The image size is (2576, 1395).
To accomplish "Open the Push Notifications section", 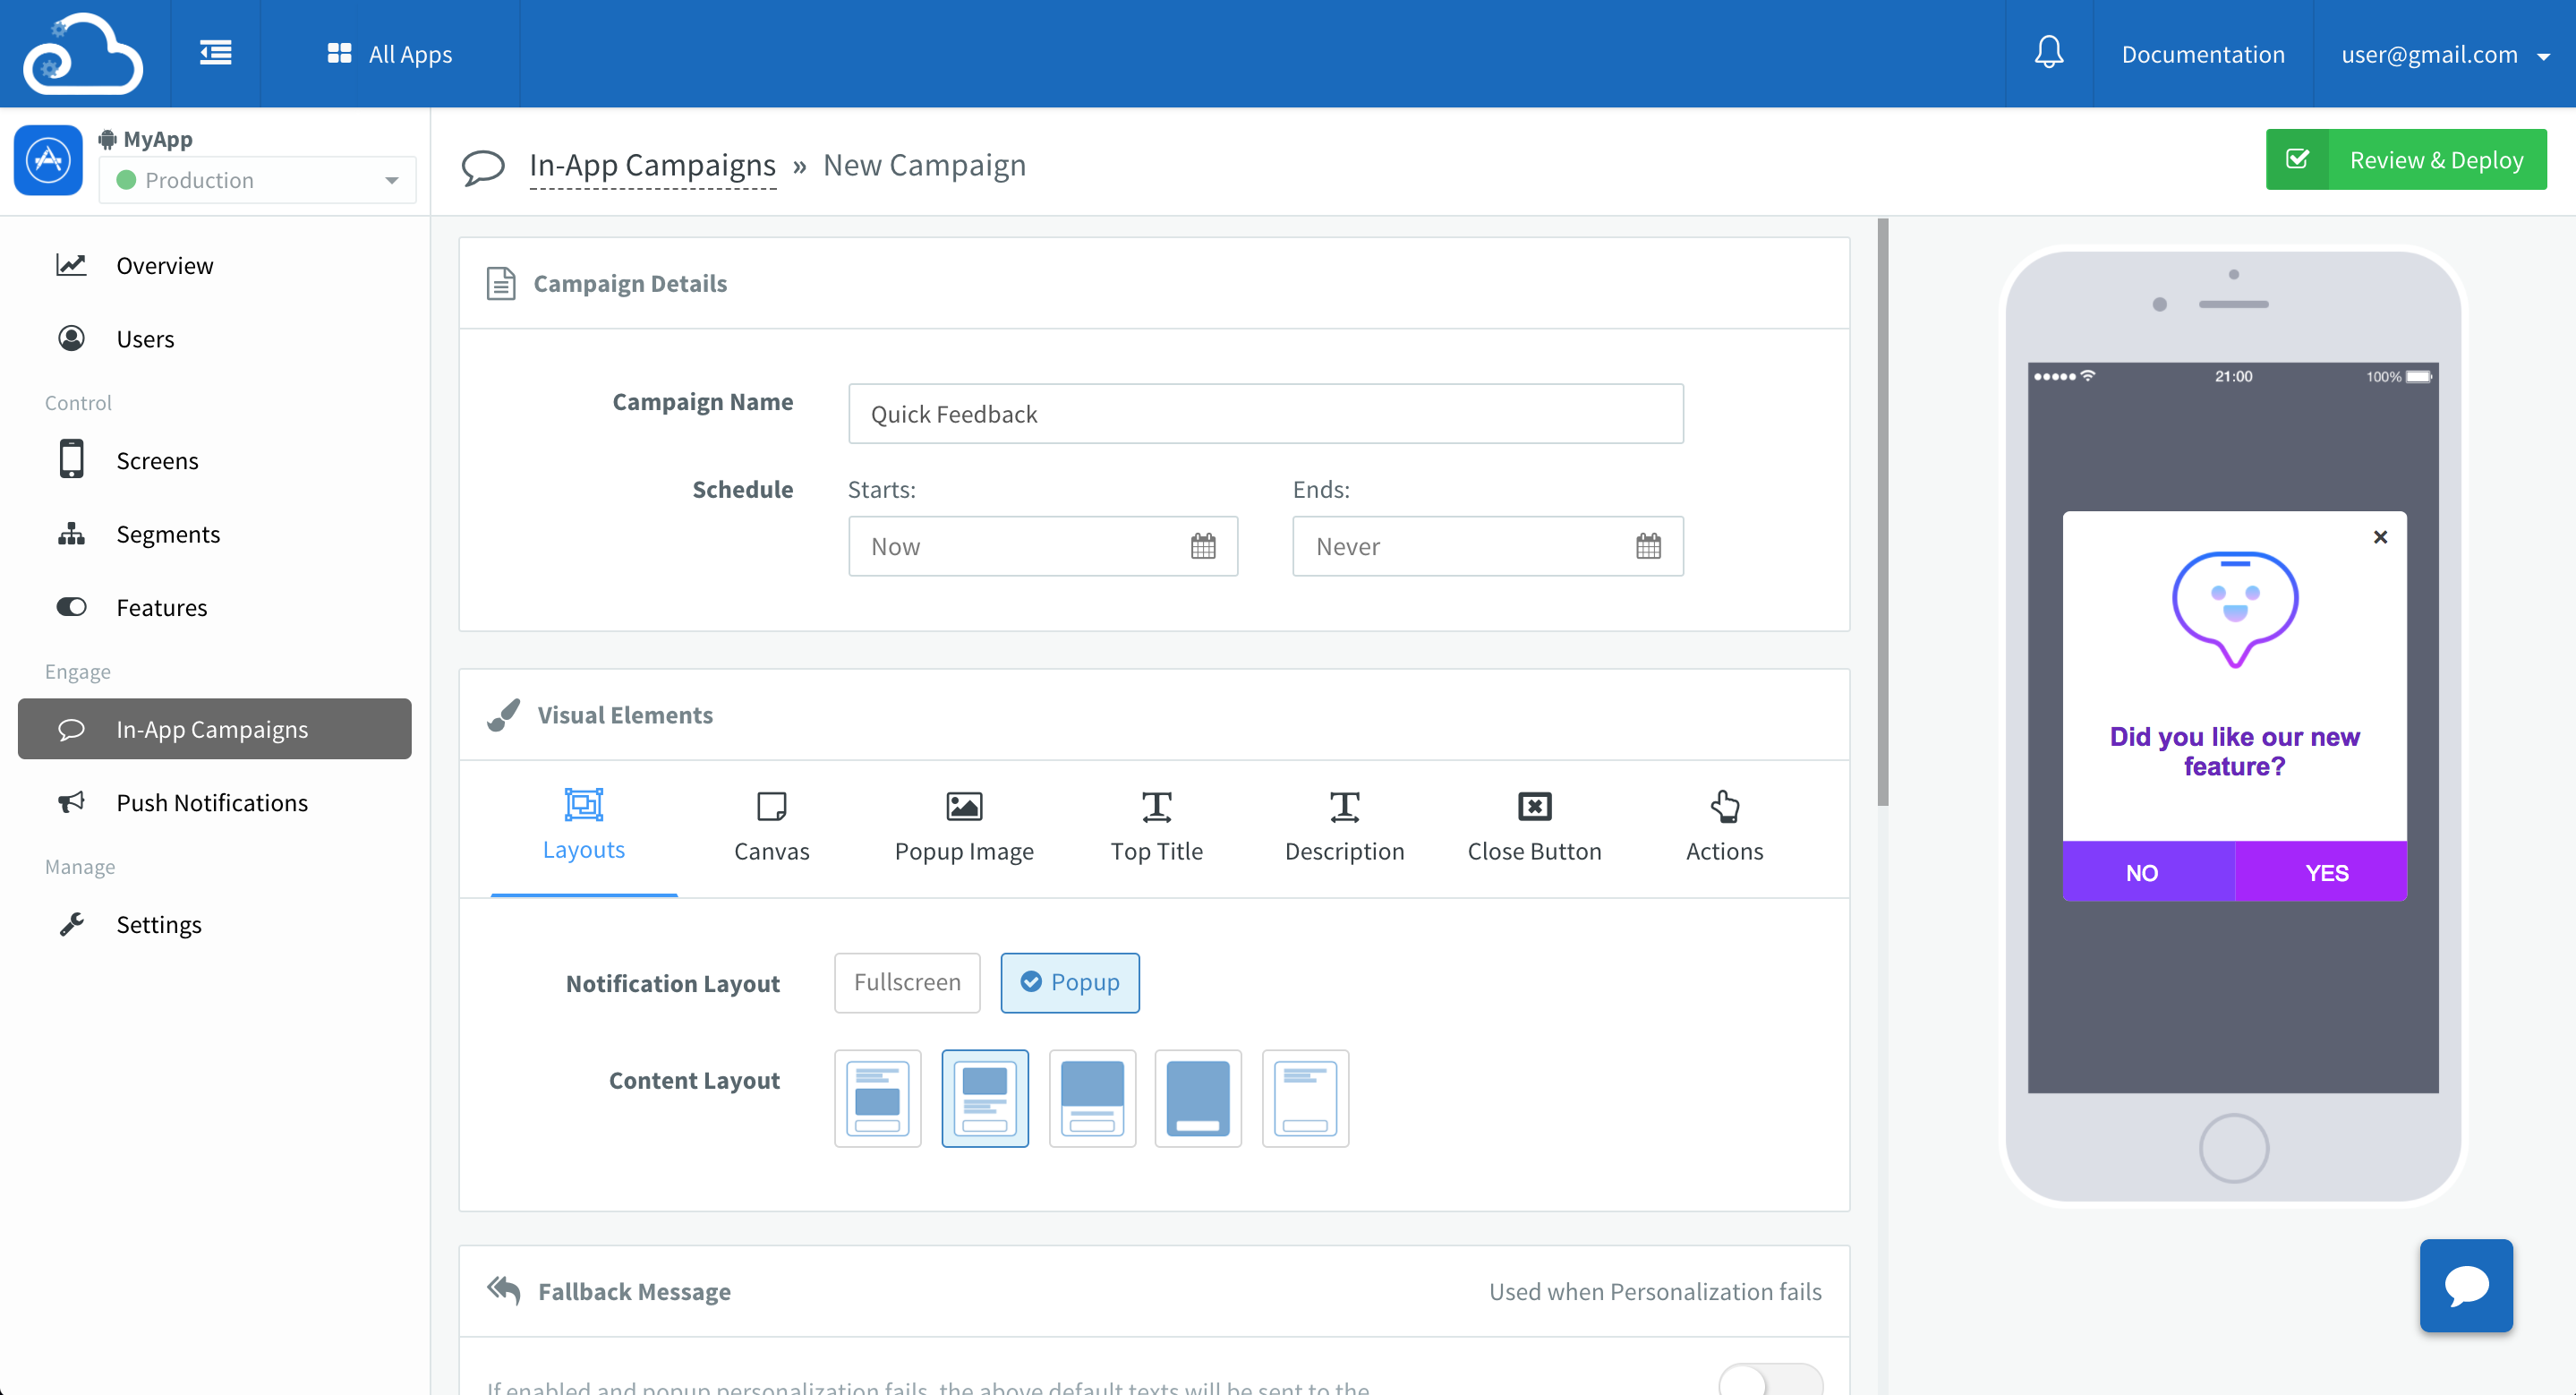I will pyautogui.click(x=212, y=802).
